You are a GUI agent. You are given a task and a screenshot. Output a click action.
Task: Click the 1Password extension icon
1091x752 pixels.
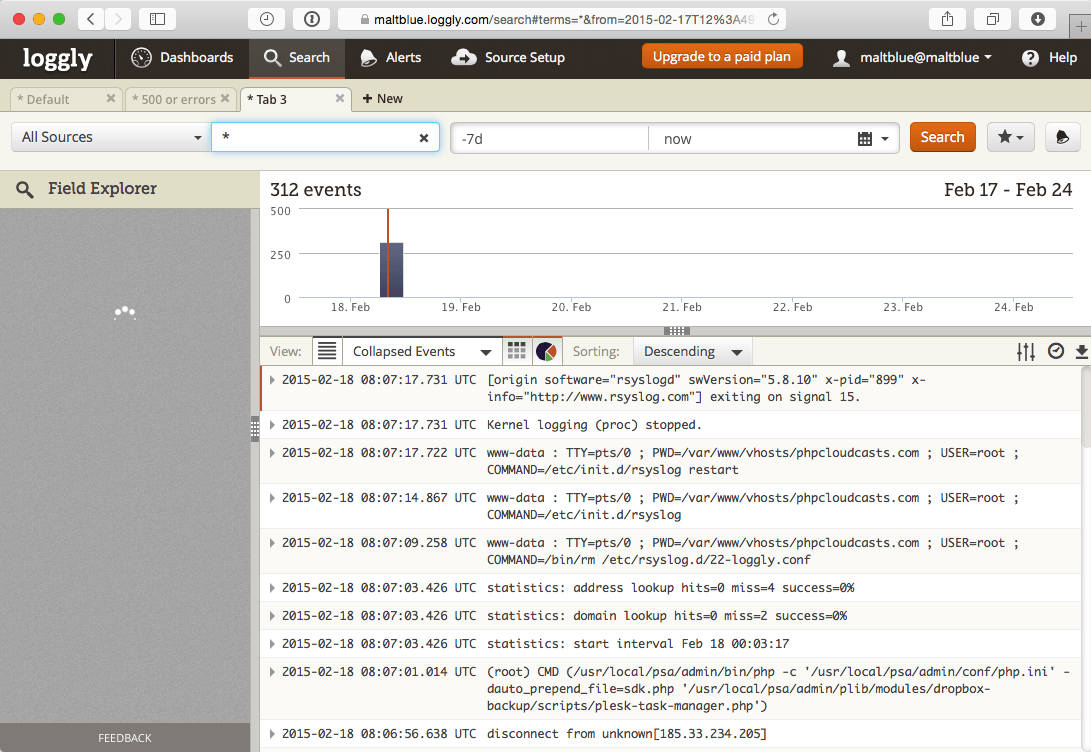click(312, 19)
